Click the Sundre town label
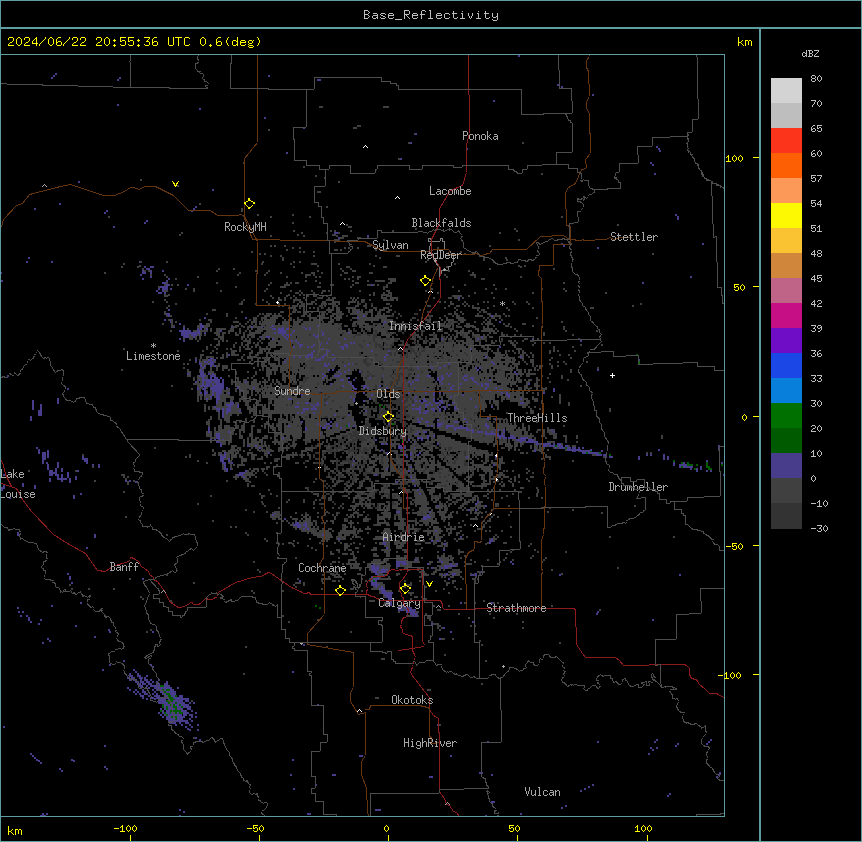 point(292,391)
